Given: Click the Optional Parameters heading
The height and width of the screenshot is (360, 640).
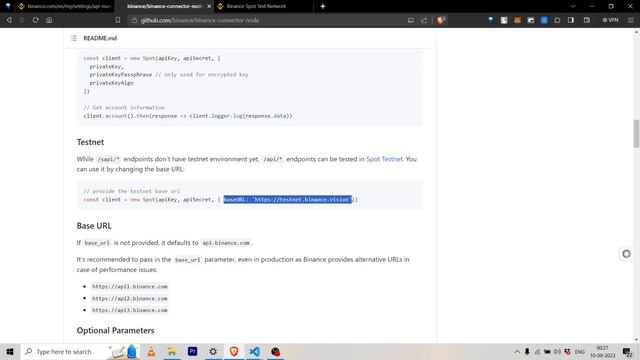Looking at the screenshot, I should click(116, 330).
